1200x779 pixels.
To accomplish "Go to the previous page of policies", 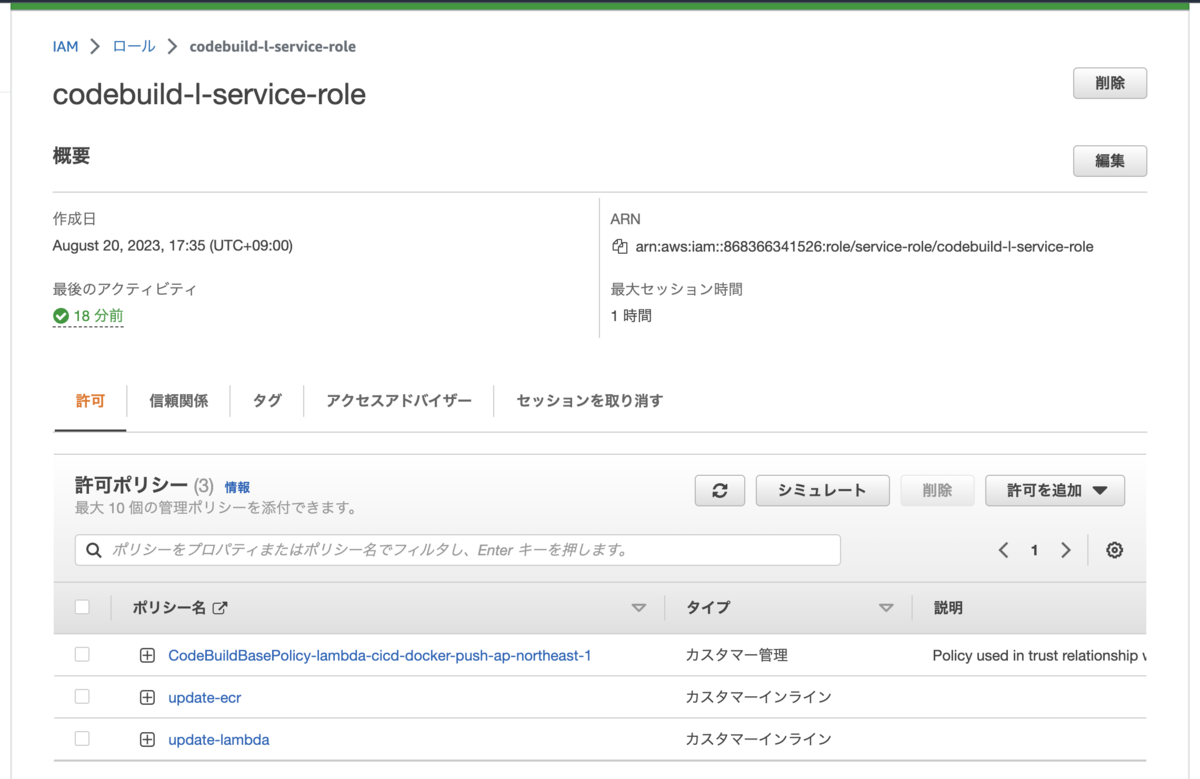I will 1003,550.
